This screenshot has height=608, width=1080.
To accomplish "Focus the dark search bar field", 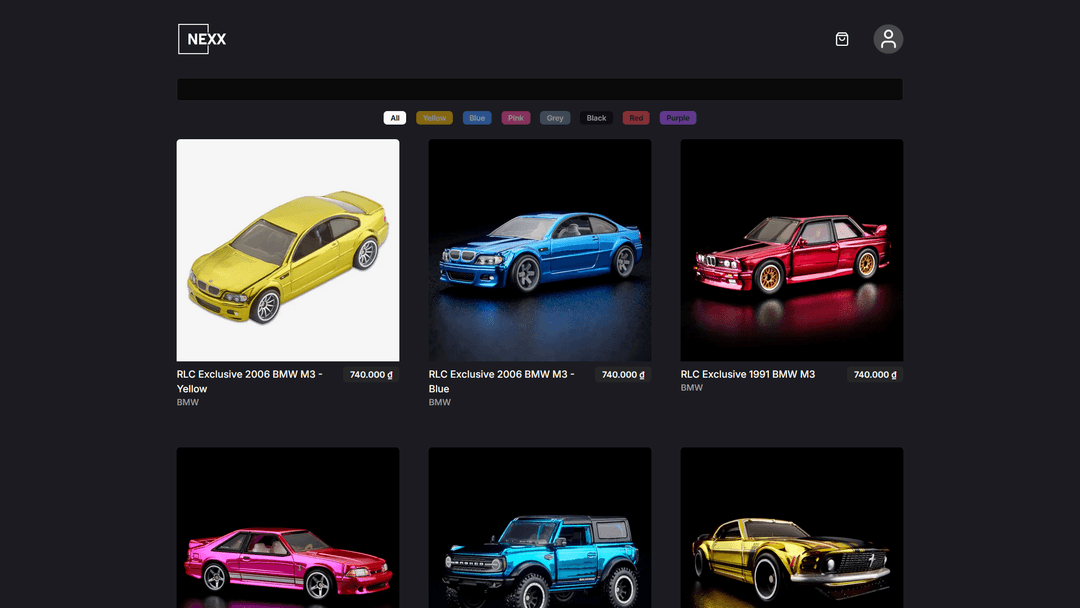I will (539, 90).
